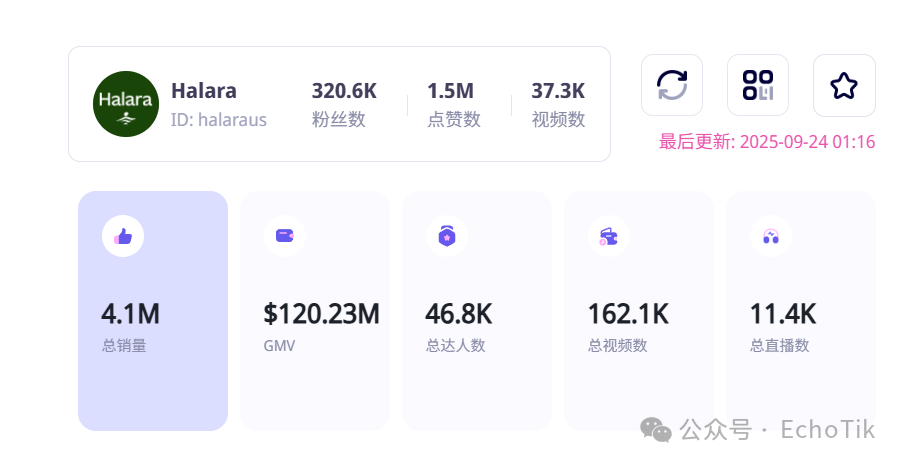Click the ID: halaraus text
Screen dimensions: 903x465
(x=219, y=120)
